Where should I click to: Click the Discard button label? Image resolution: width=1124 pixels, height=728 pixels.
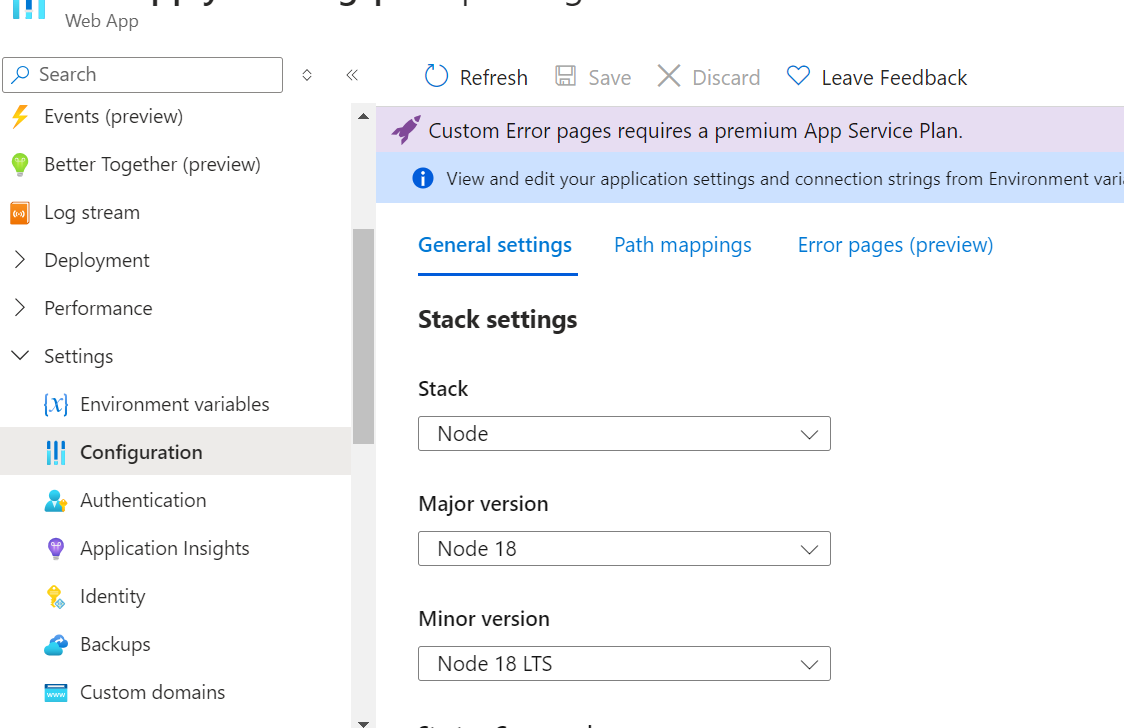coord(726,77)
